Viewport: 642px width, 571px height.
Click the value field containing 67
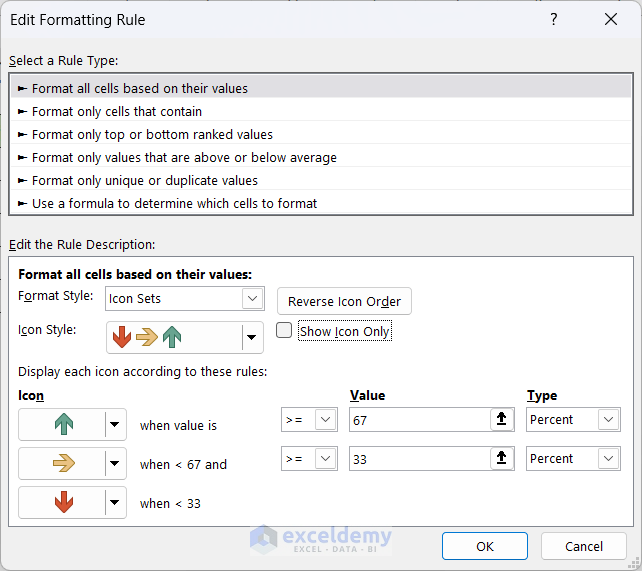click(x=420, y=420)
